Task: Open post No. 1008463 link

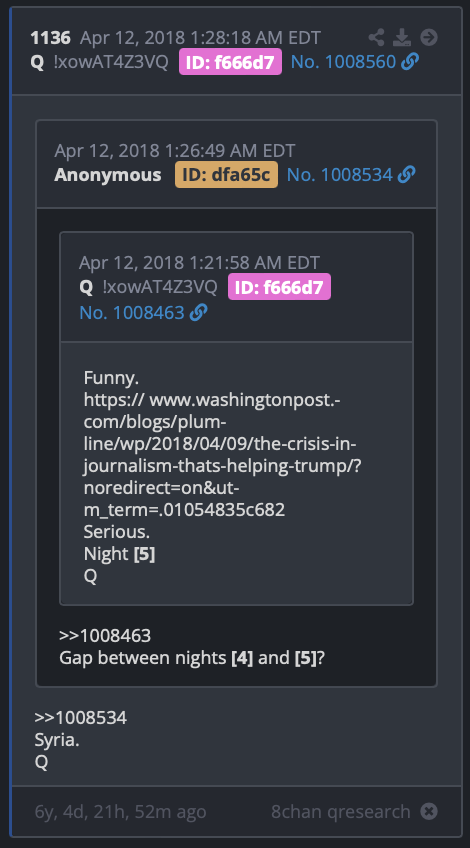Action: click(x=132, y=313)
